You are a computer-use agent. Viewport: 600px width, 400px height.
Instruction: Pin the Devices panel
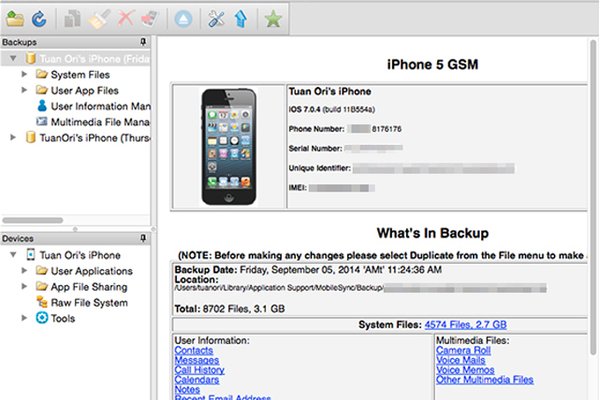[x=143, y=238]
